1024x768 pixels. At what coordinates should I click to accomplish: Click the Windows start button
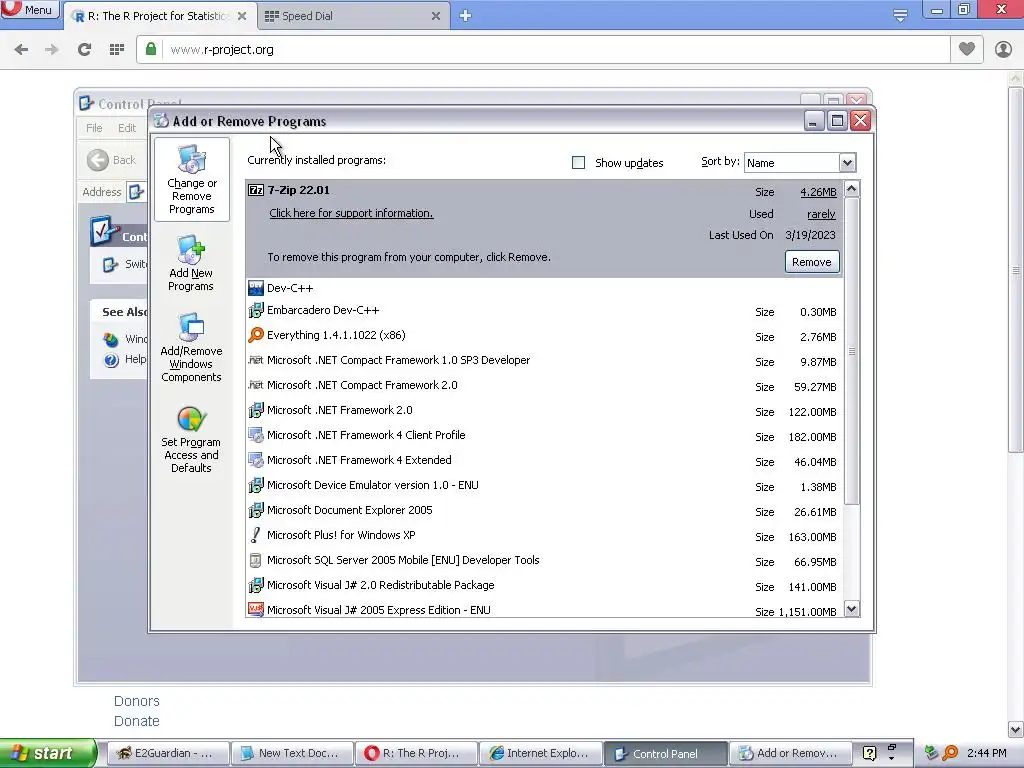[47, 753]
